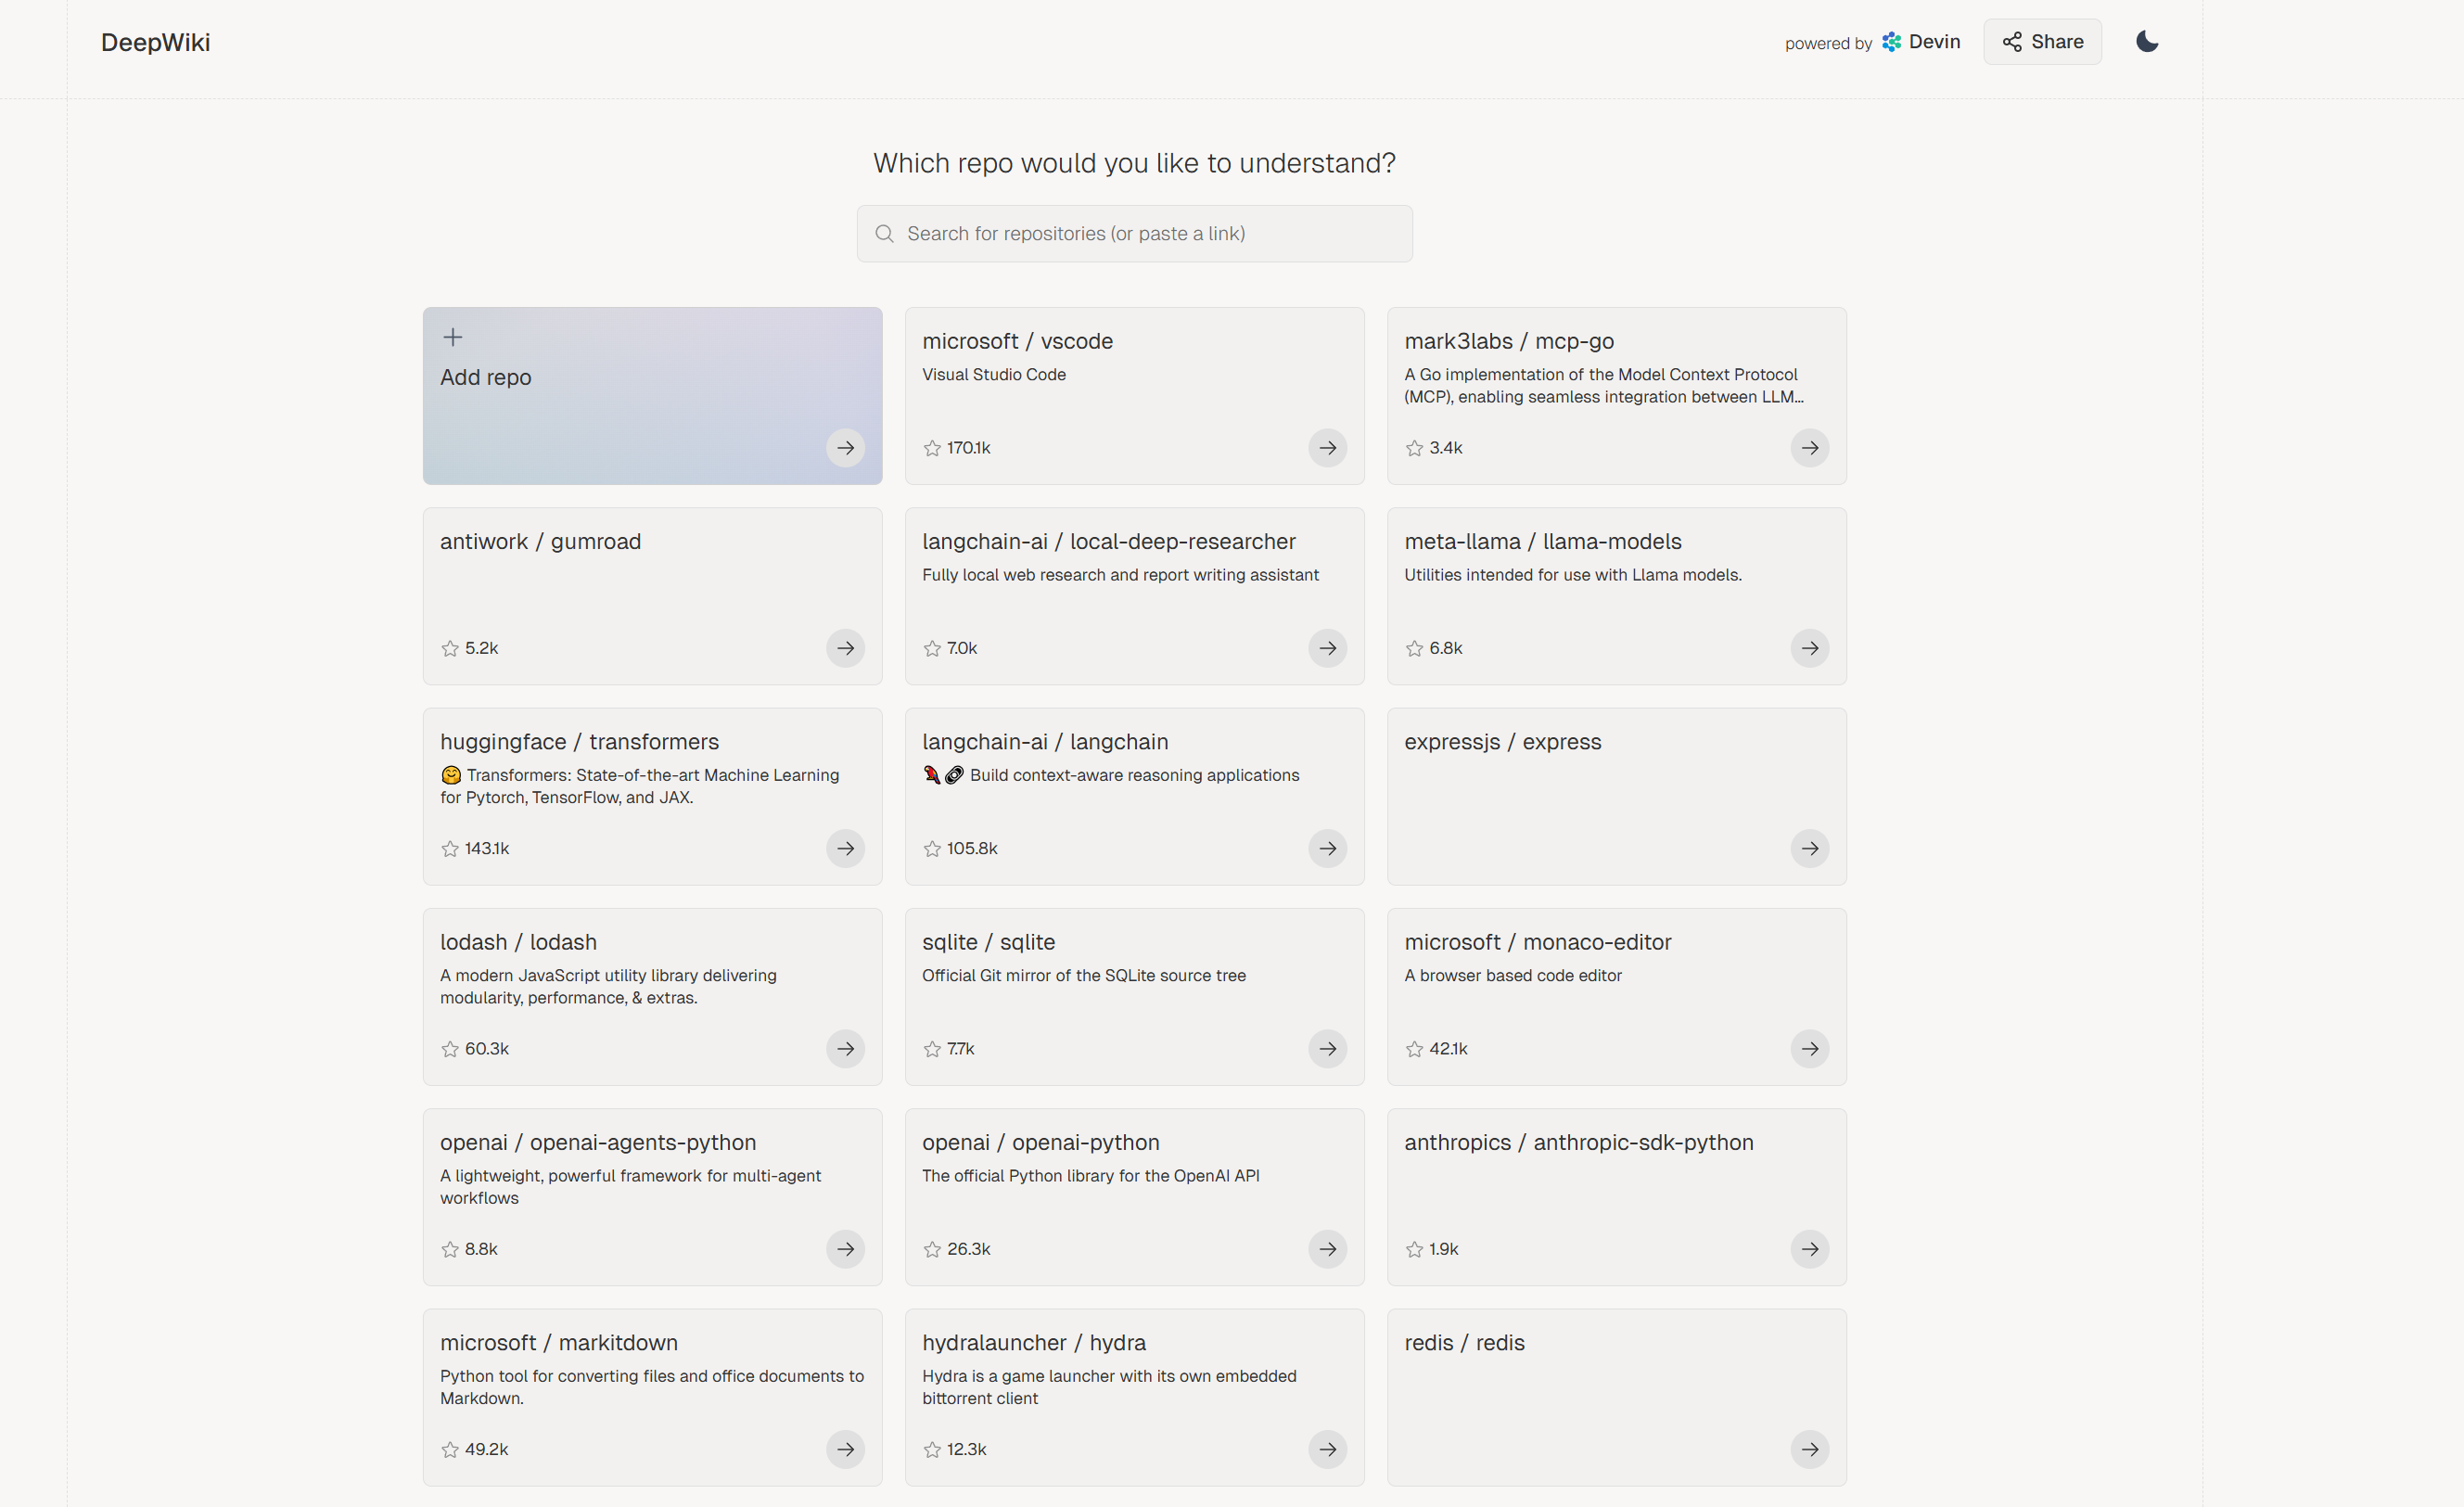Open arrow for langchain-ai / local-deep-researcher

click(x=1327, y=648)
